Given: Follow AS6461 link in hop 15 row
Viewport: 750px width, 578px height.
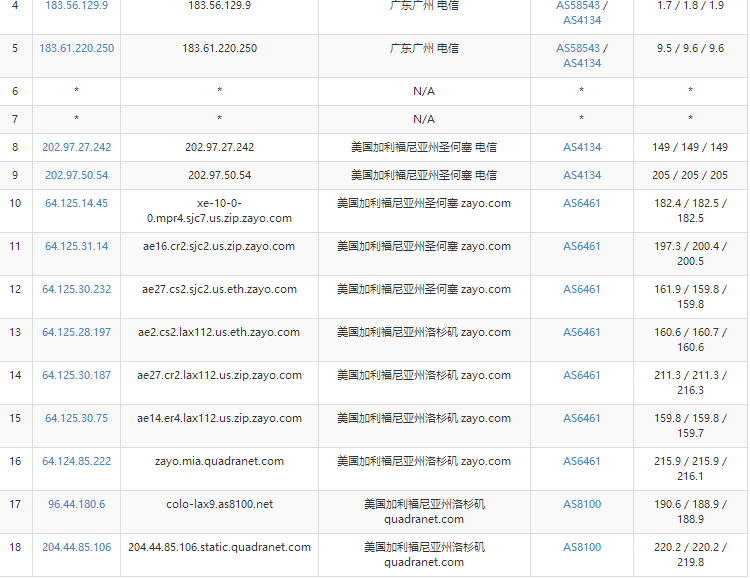Looking at the screenshot, I should 582,419.
